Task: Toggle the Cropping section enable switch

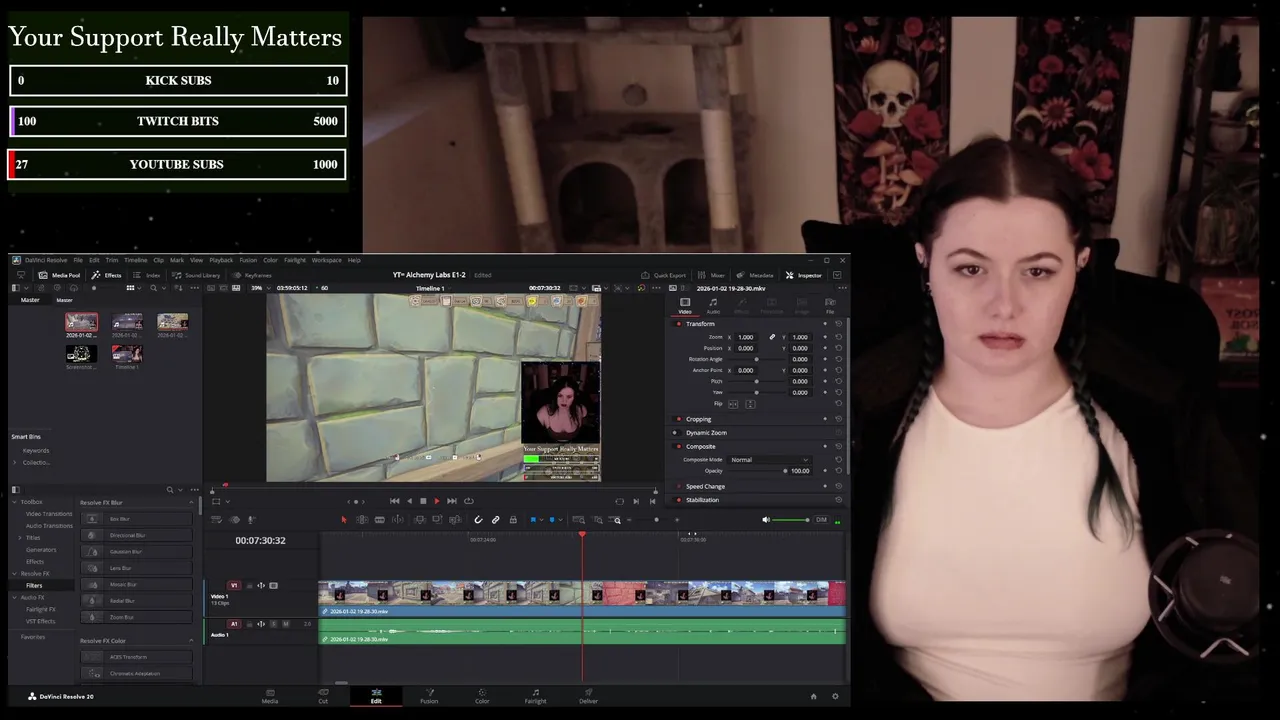Action: tap(679, 419)
